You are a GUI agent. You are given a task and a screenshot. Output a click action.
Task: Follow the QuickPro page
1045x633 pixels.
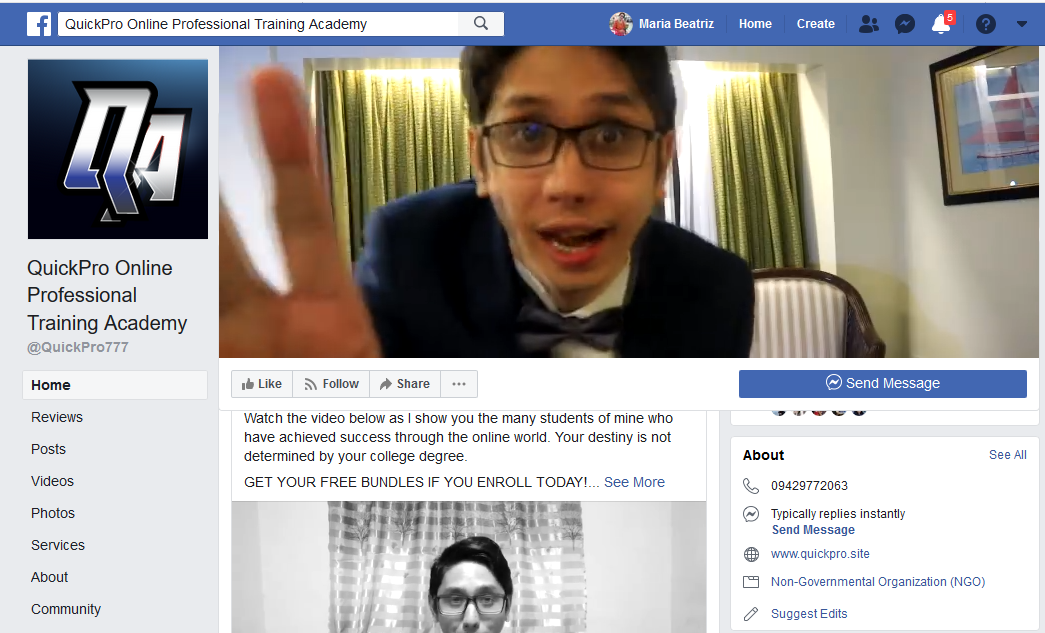coord(331,384)
